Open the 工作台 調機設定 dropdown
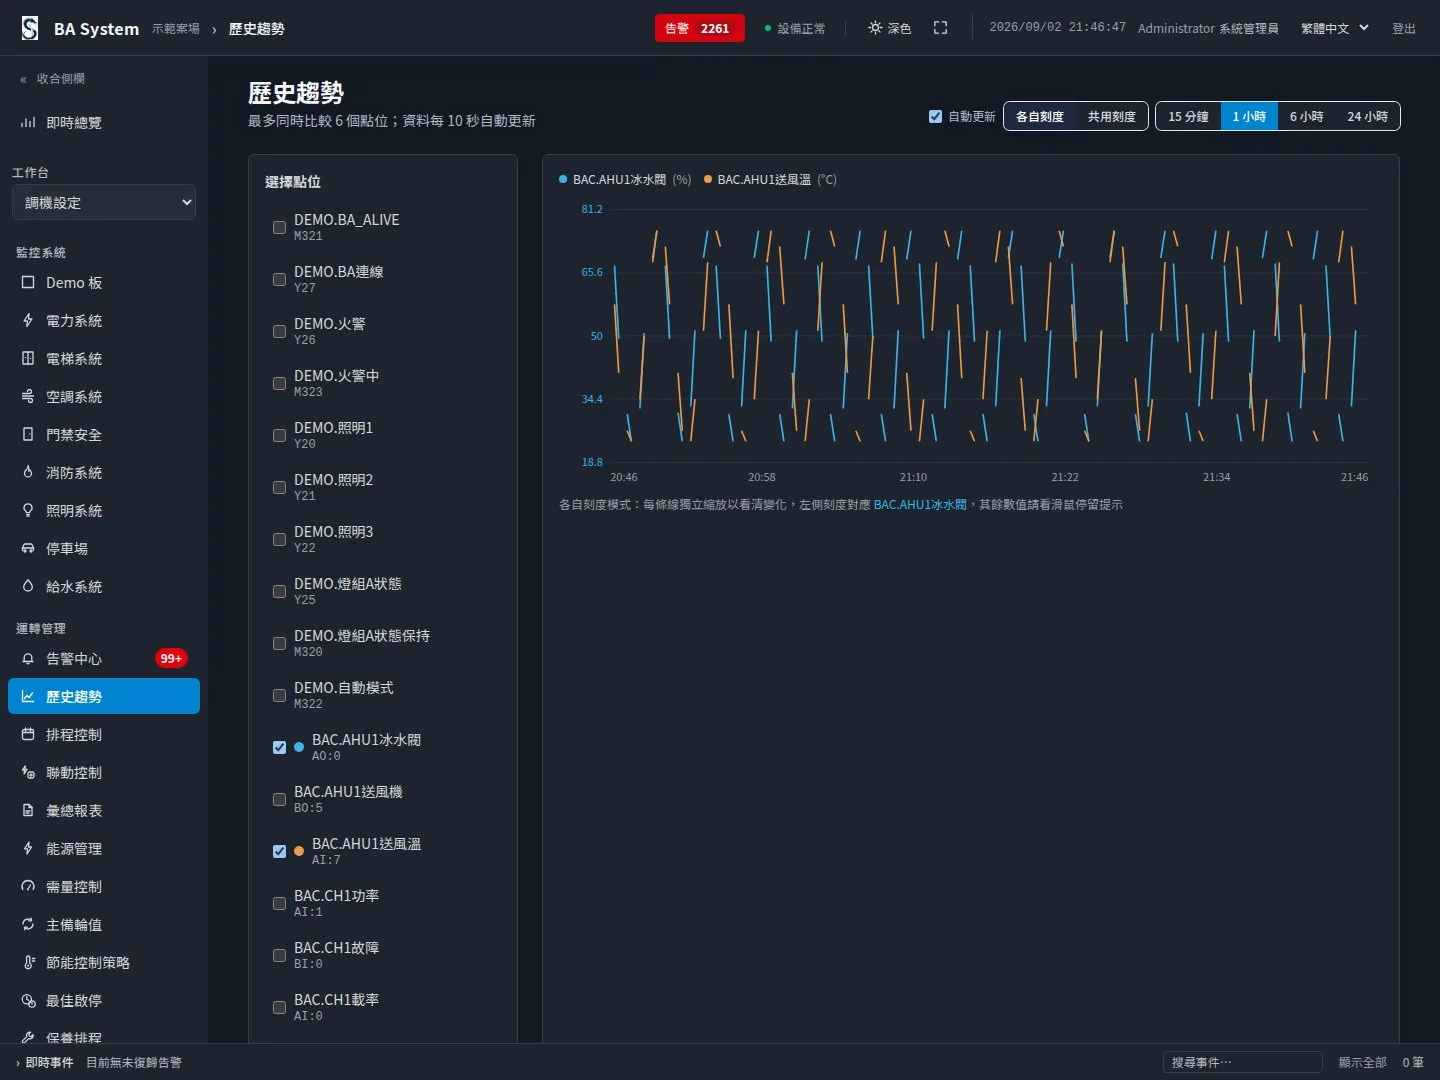This screenshot has height=1080, width=1440. [x=104, y=202]
